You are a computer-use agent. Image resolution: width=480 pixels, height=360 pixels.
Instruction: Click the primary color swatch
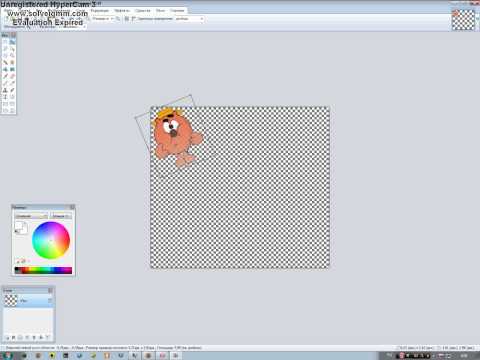coord(19,226)
